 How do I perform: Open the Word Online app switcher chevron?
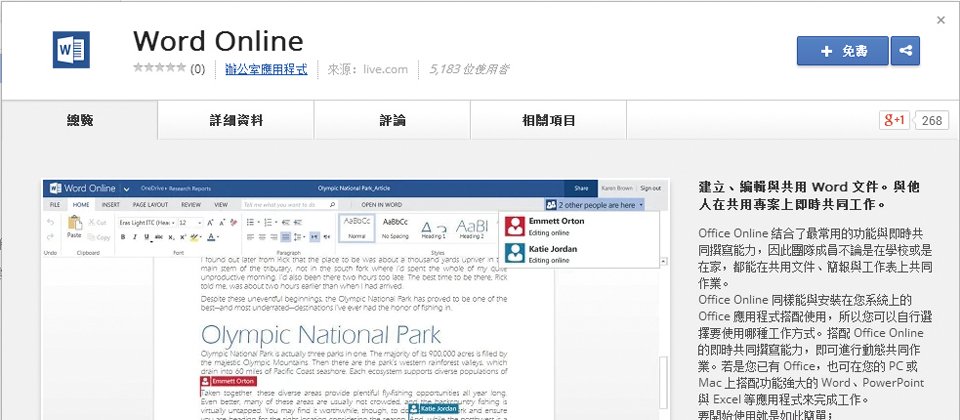126,189
